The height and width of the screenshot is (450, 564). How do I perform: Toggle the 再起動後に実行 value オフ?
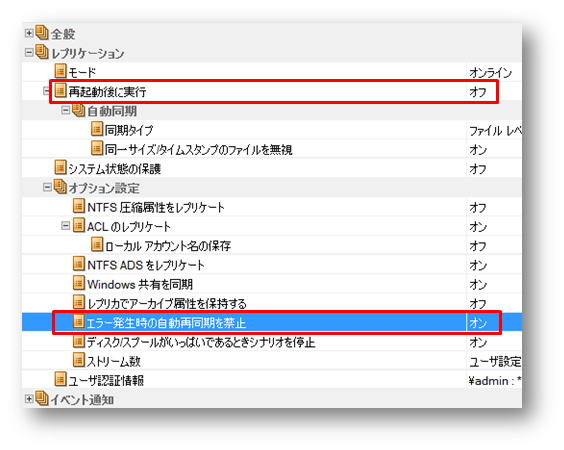(x=478, y=92)
